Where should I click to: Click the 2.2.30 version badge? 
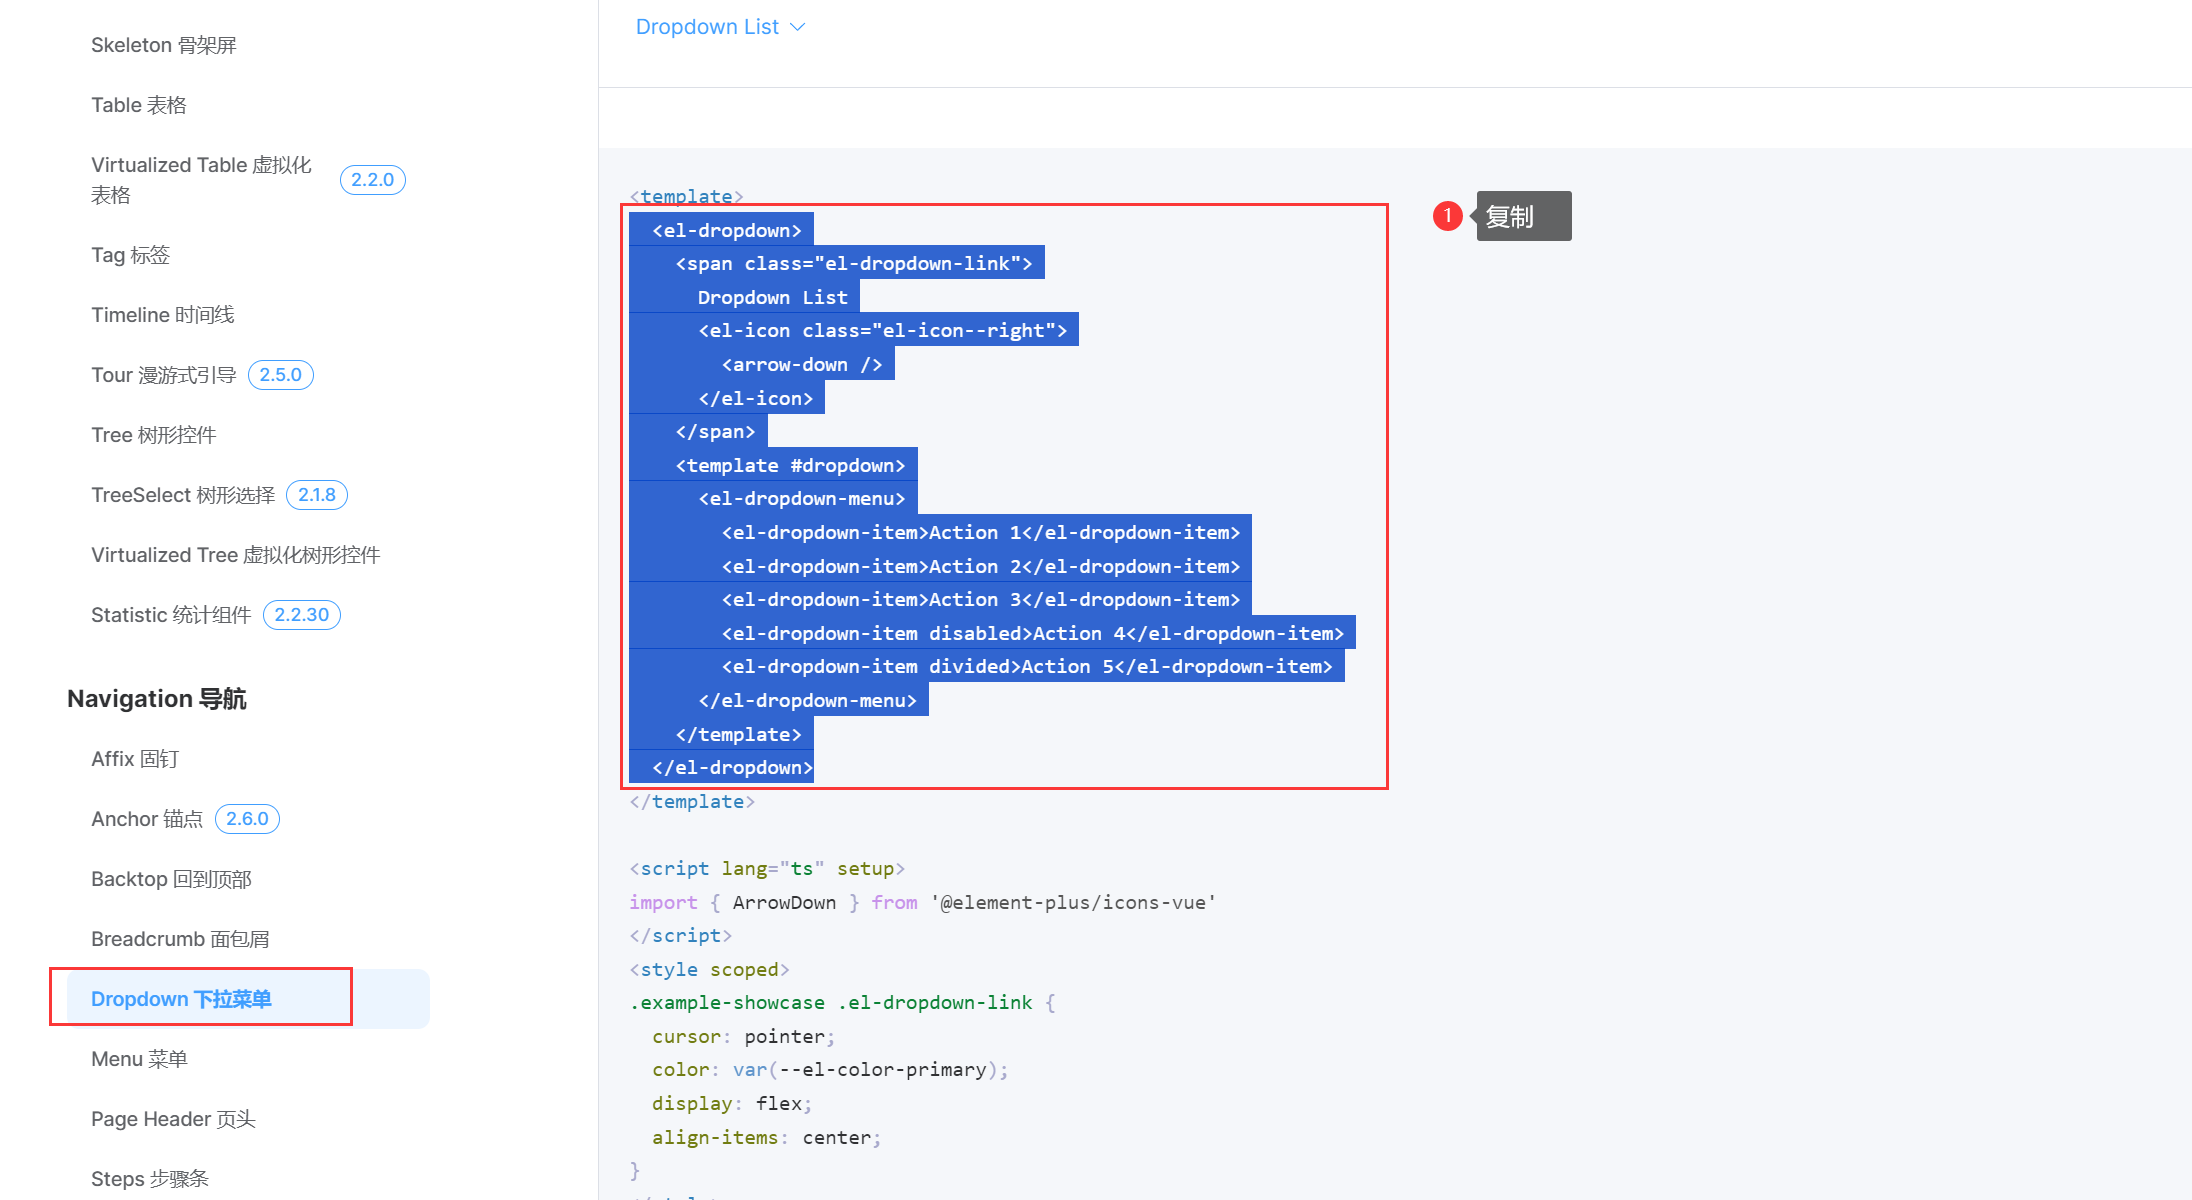302,615
